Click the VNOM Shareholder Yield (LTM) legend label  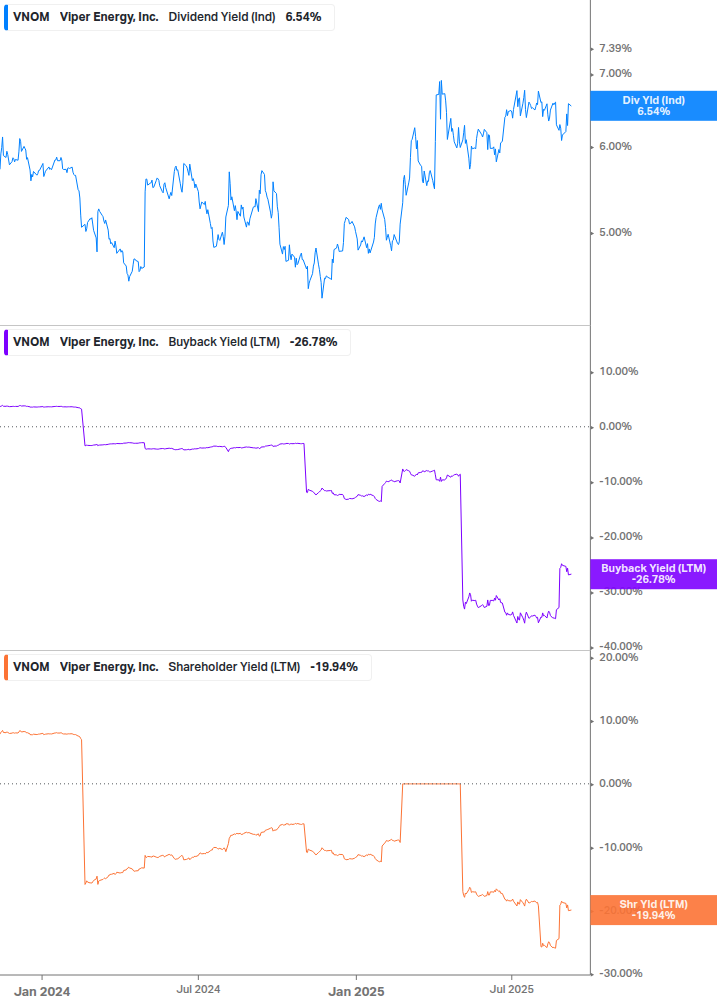tap(187, 667)
